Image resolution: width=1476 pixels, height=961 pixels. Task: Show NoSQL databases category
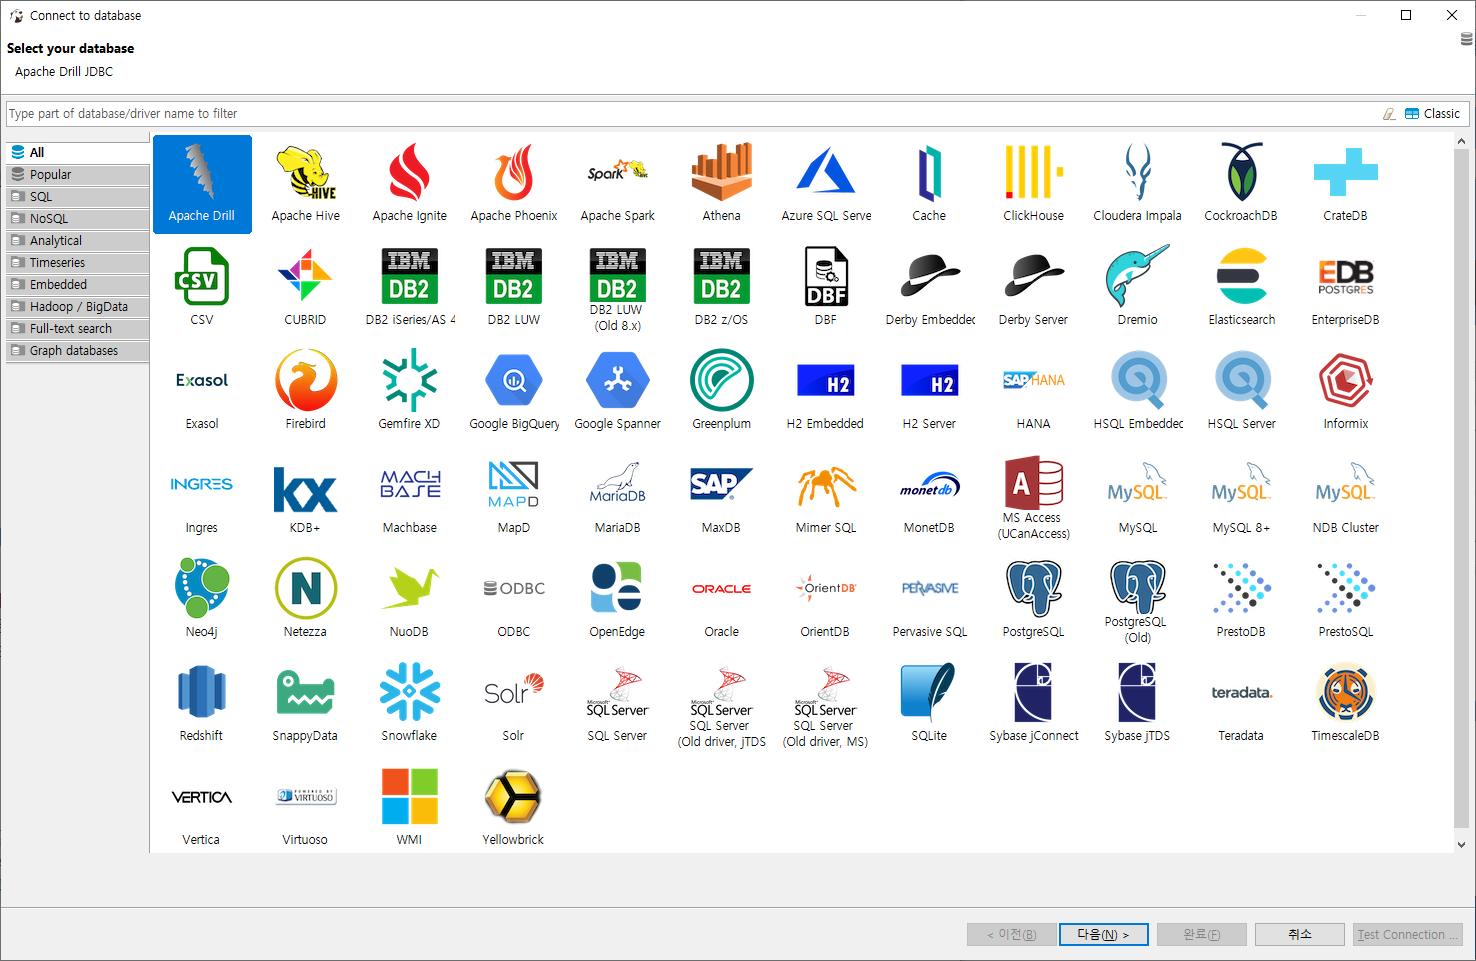[x=78, y=219]
